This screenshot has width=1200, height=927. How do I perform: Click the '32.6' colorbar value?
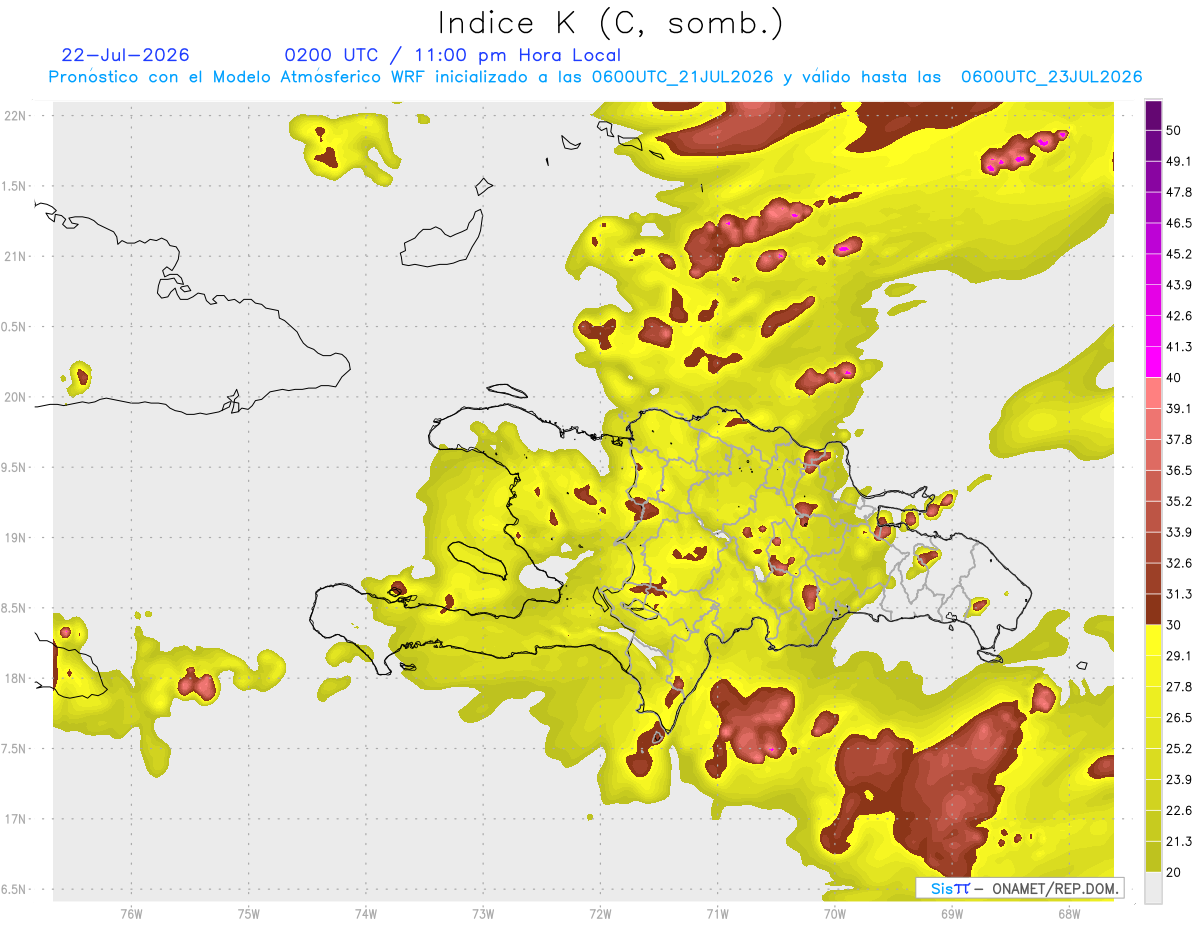coord(1178,563)
